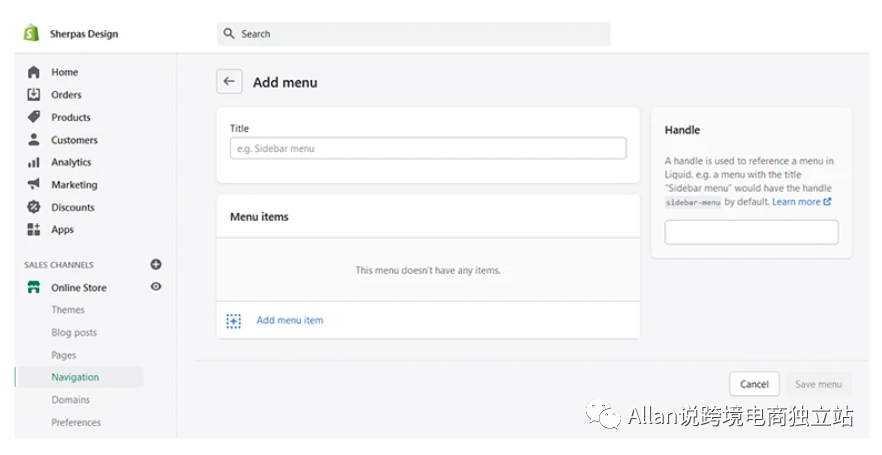Add a sales channel with plus icon
The height and width of the screenshot is (455, 882).
click(x=156, y=264)
